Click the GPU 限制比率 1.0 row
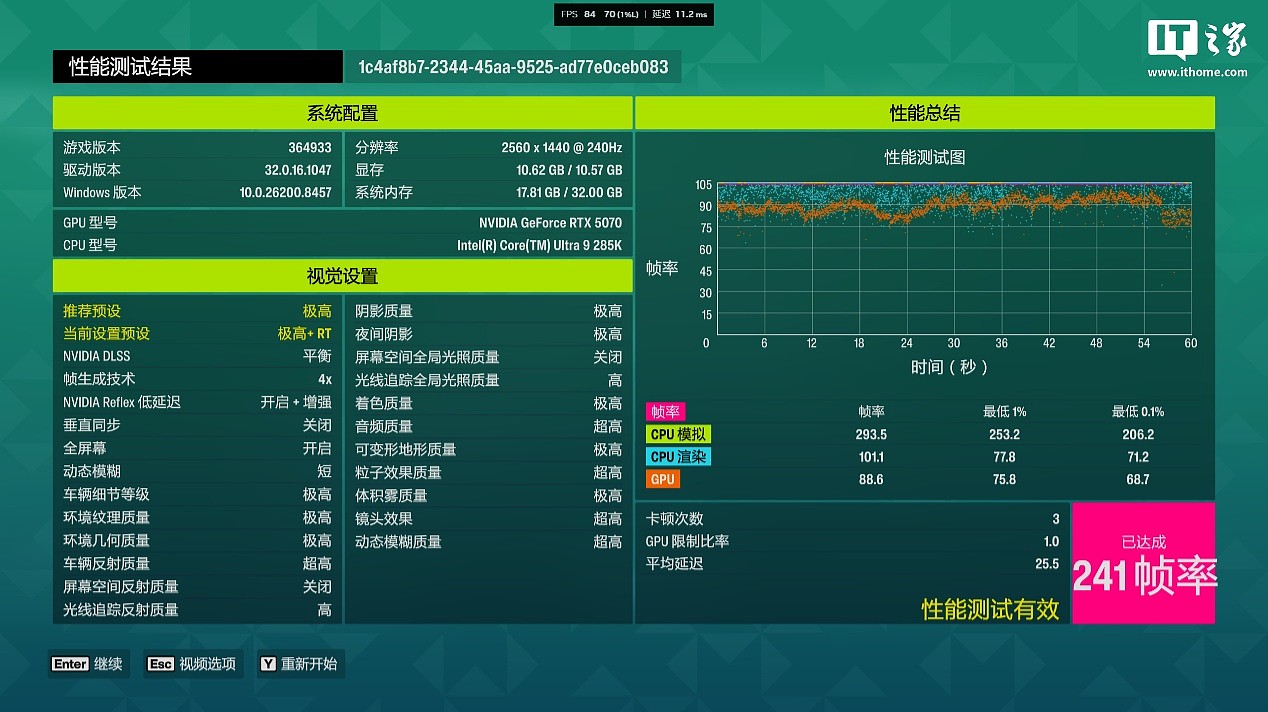 point(852,541)
